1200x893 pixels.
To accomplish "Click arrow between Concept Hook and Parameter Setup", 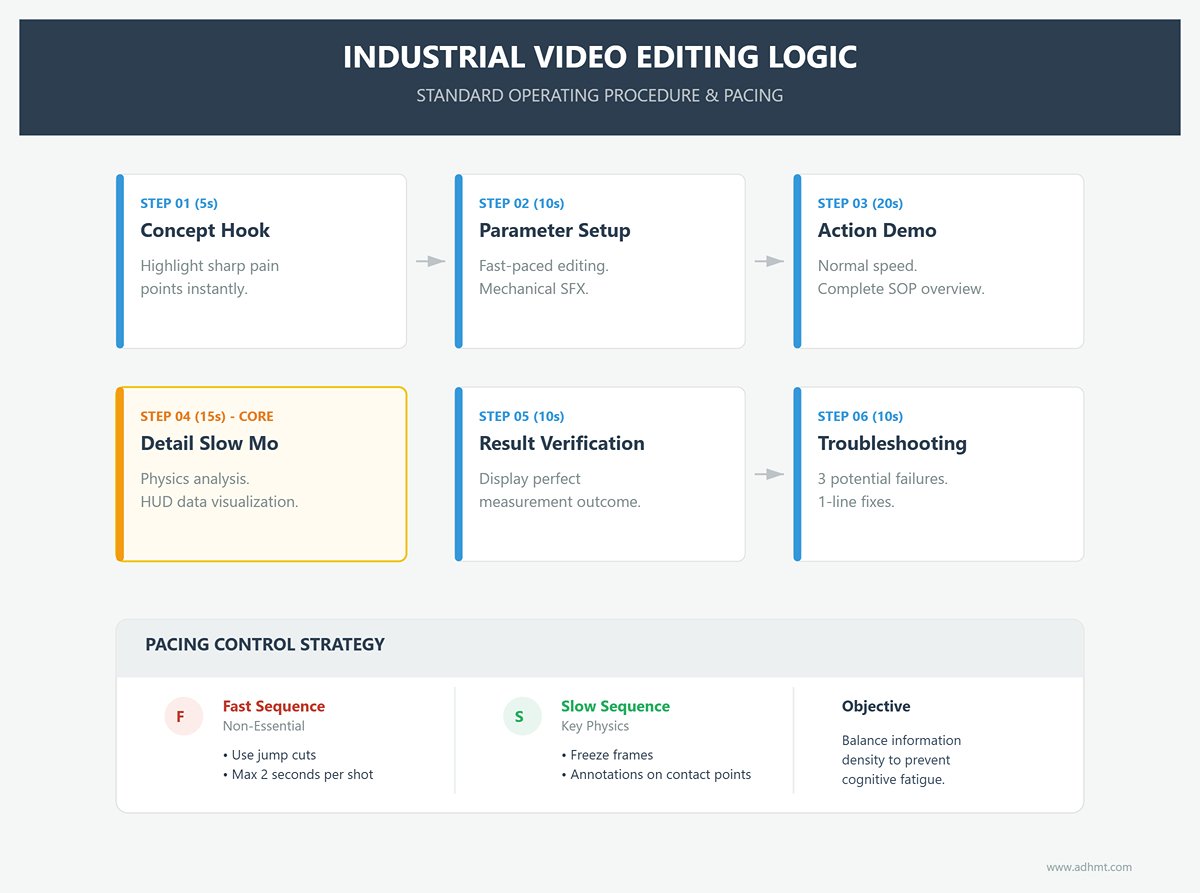I will pos(431,261).
